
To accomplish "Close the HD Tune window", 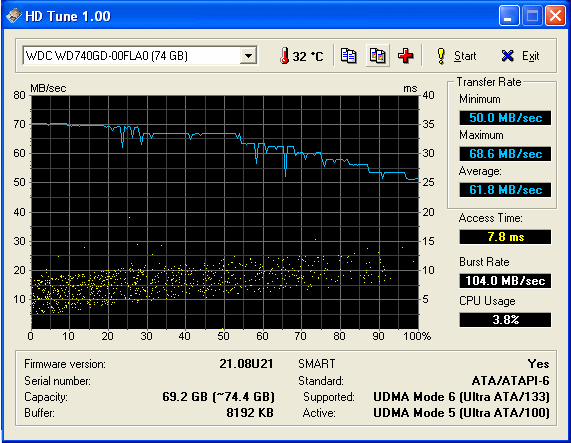I will tap(555, 16).
